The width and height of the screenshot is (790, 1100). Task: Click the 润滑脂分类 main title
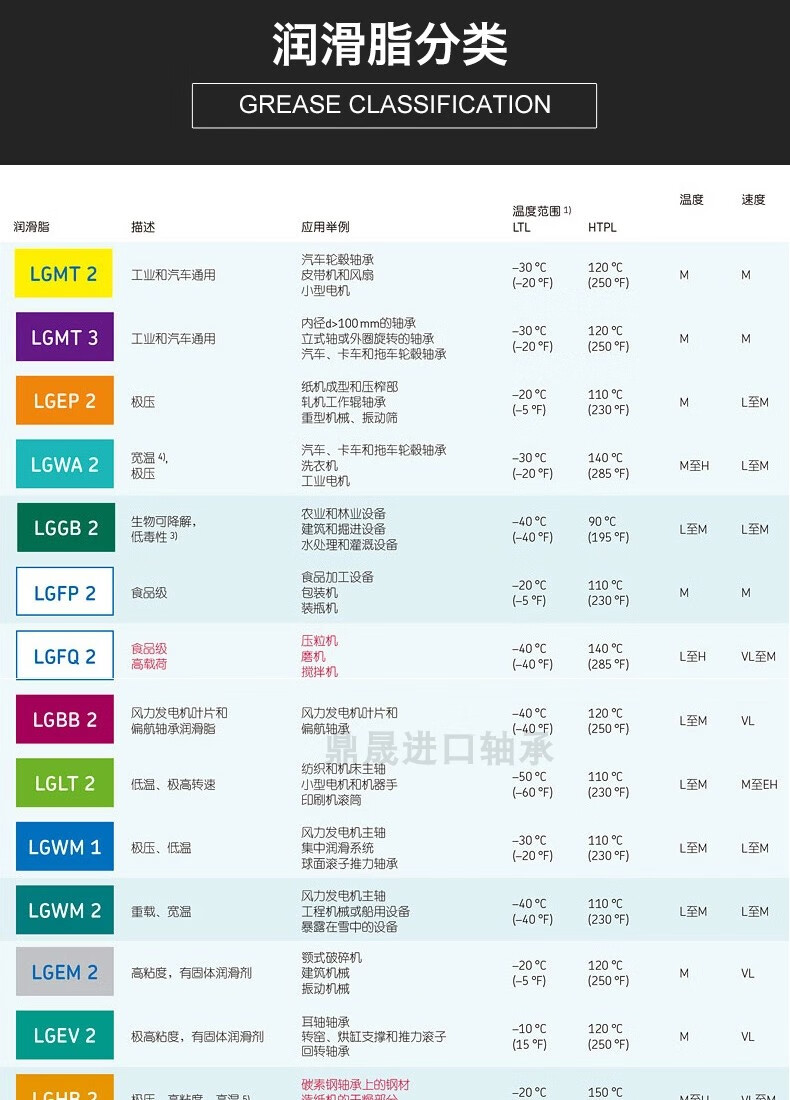(x=390, y=45)
